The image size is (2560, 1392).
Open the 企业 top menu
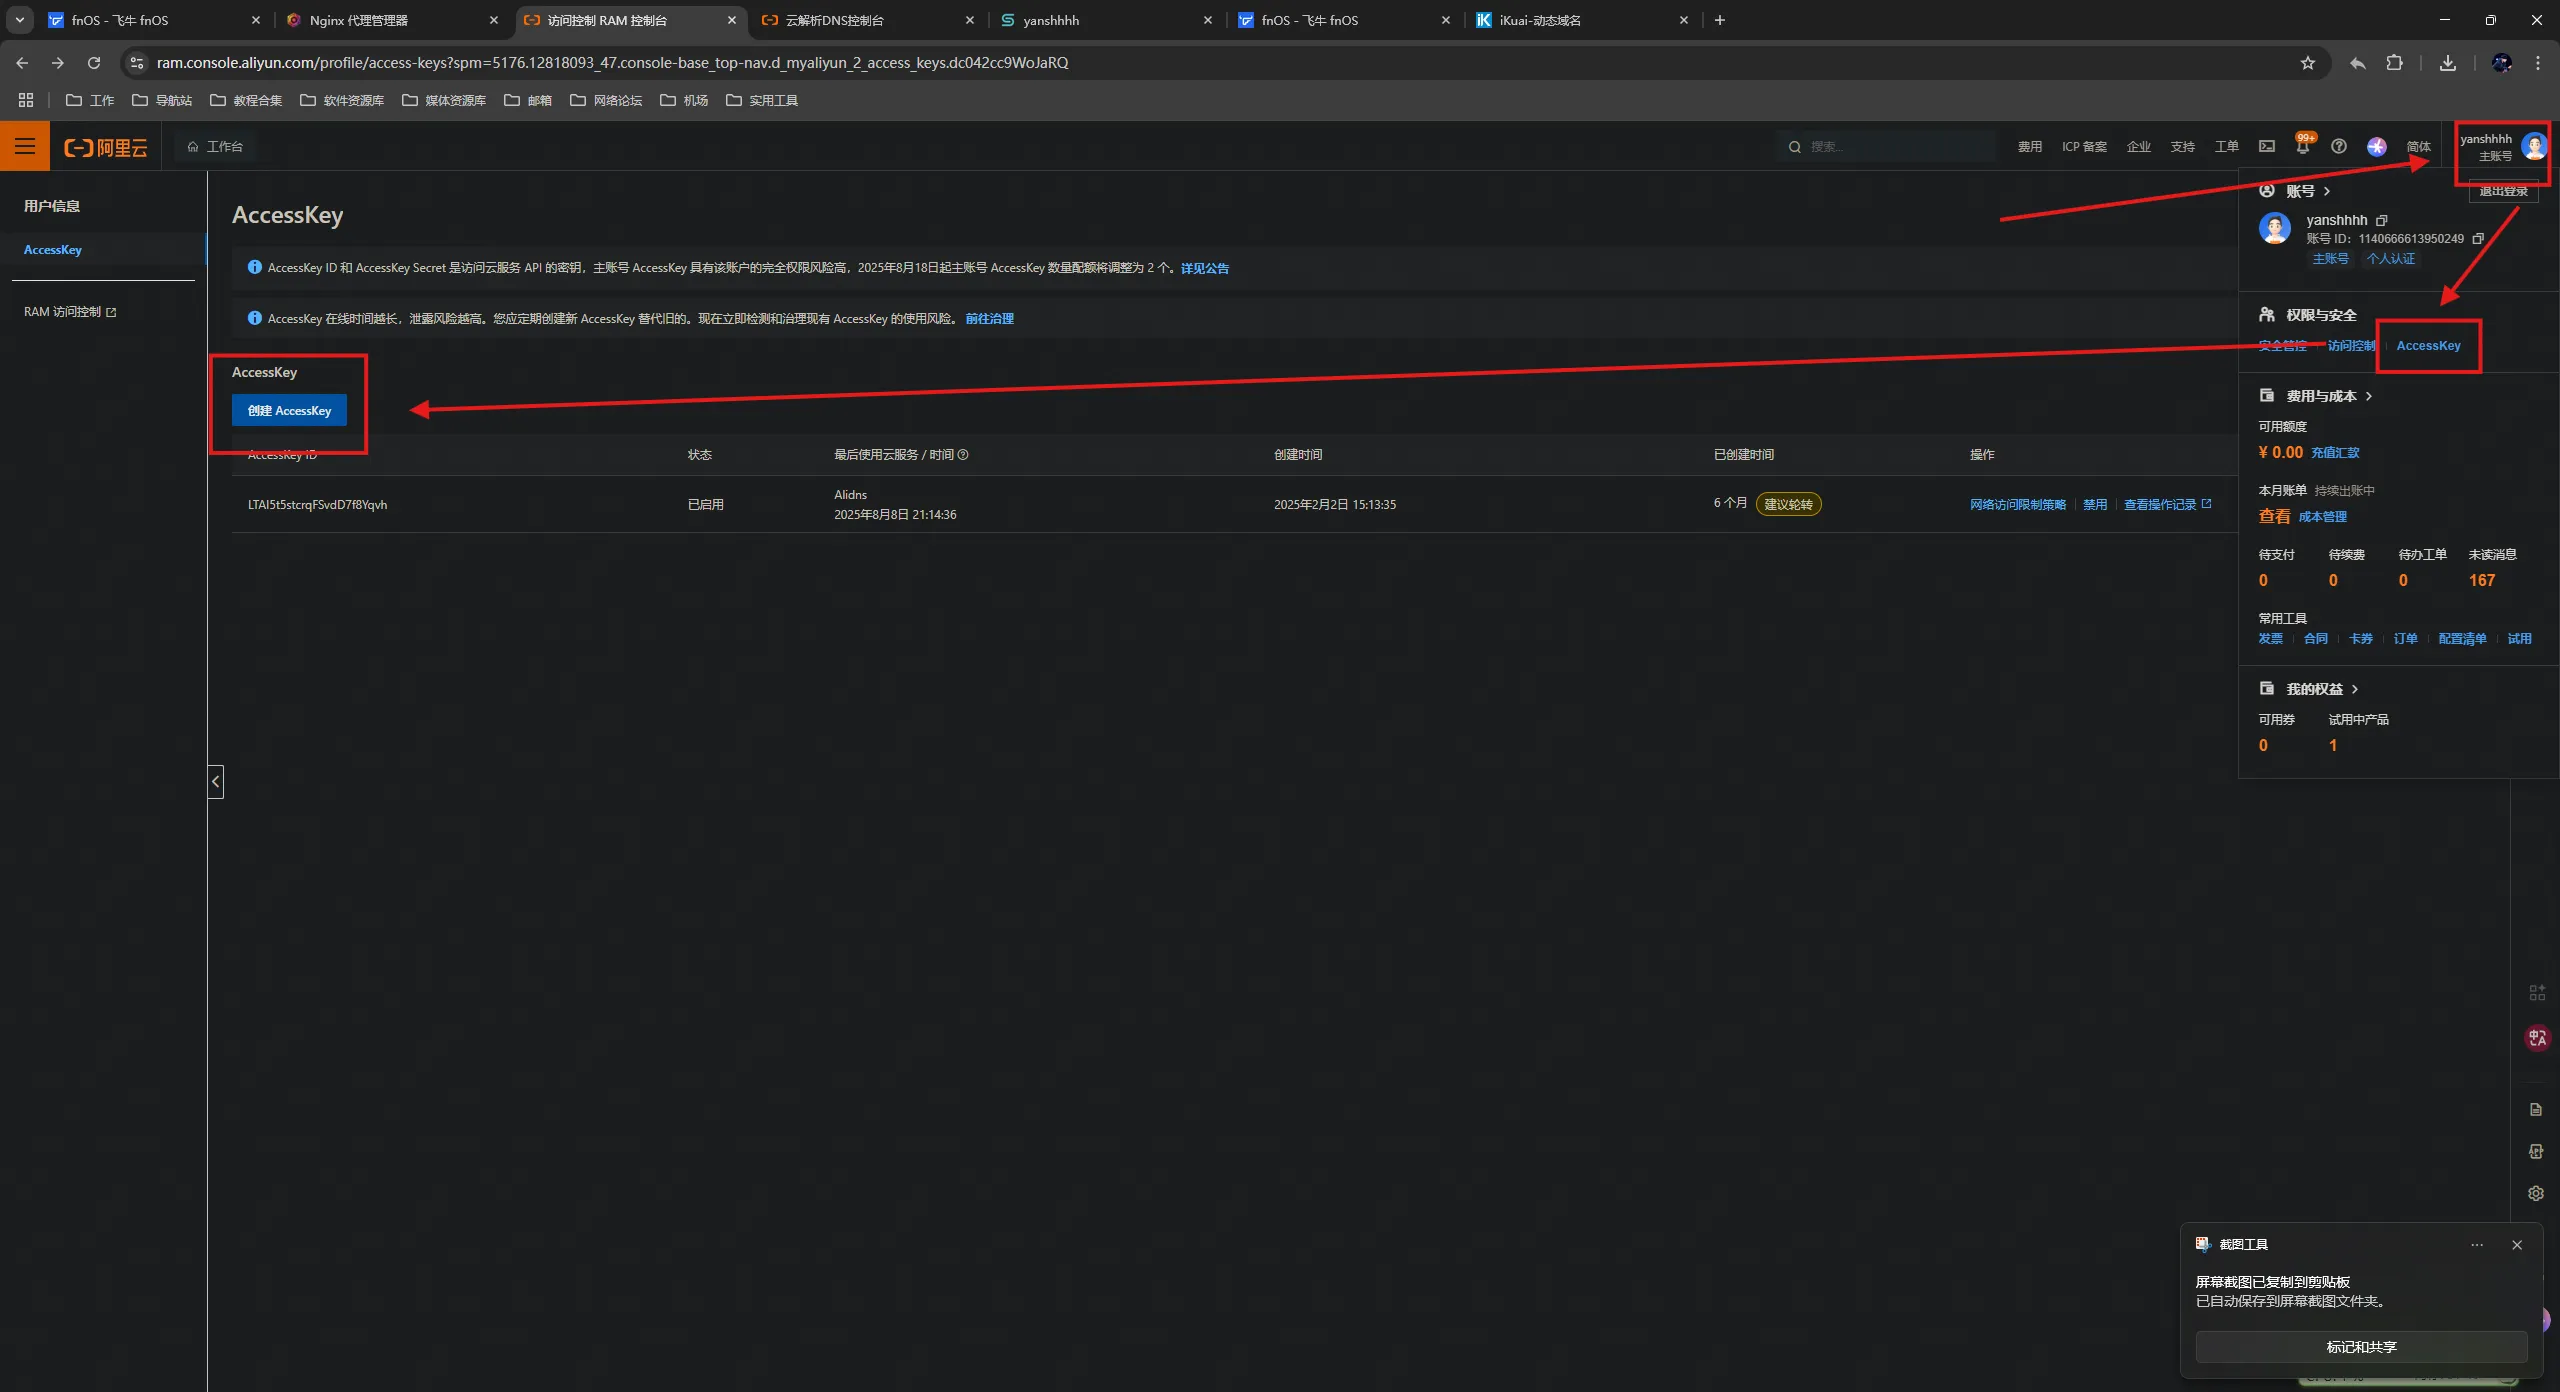2138,147
